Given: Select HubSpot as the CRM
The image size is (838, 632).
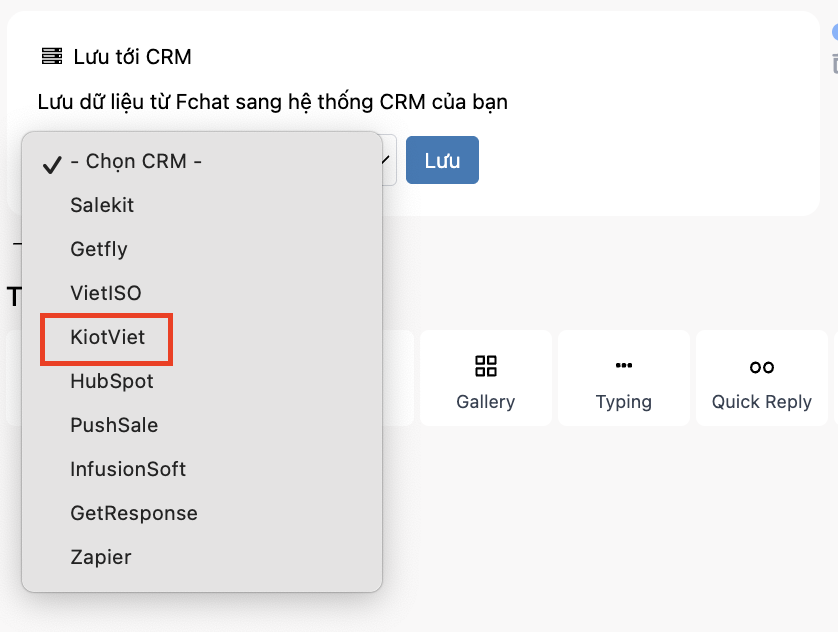Looking at the screenshot, I should pos(201,381).
